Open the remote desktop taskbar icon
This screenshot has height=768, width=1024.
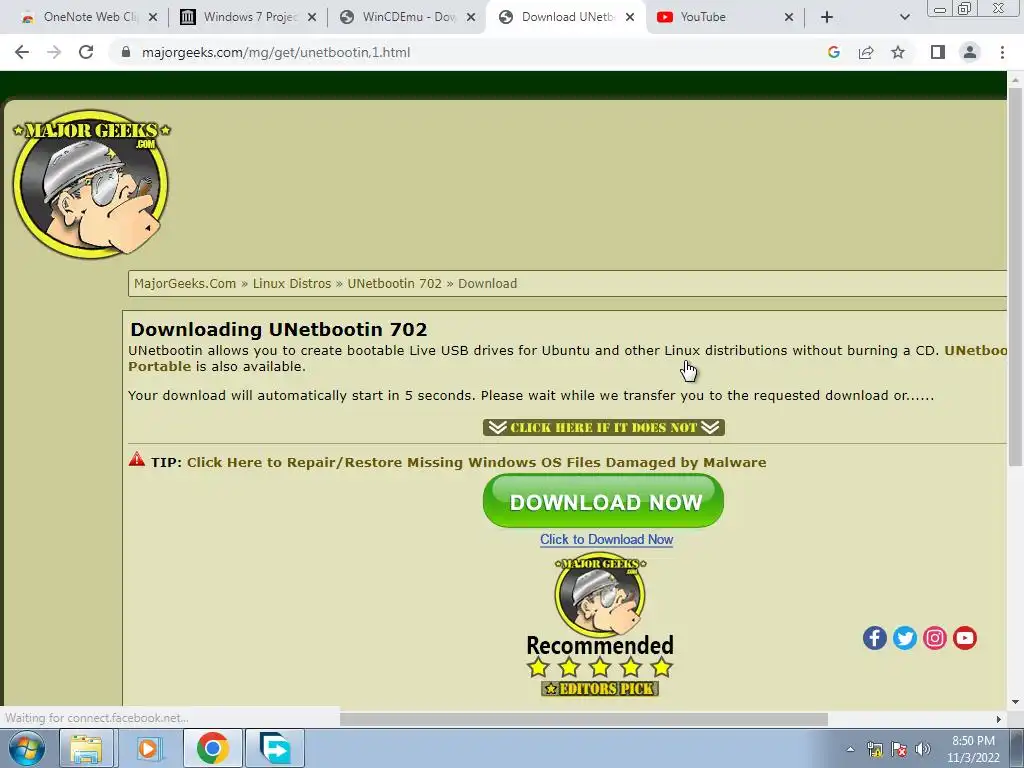point(275,748)
